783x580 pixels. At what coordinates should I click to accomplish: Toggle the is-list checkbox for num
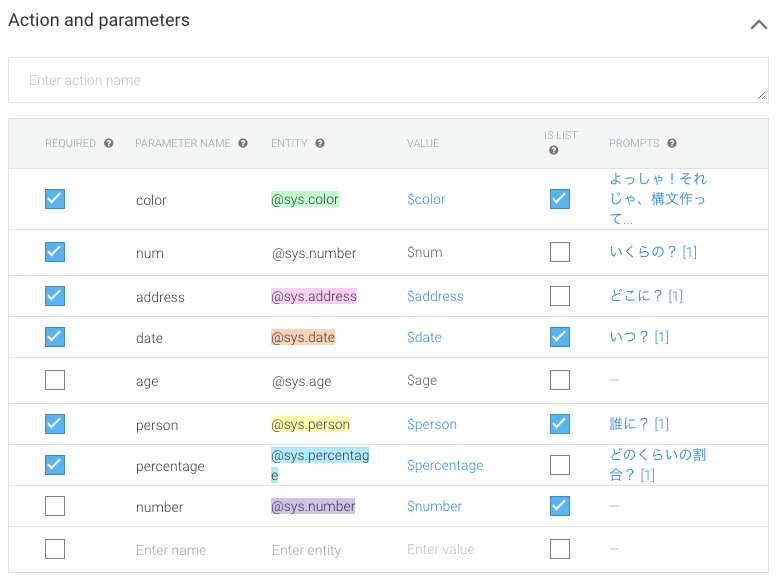pyautogui.click(x=560, y=252)
